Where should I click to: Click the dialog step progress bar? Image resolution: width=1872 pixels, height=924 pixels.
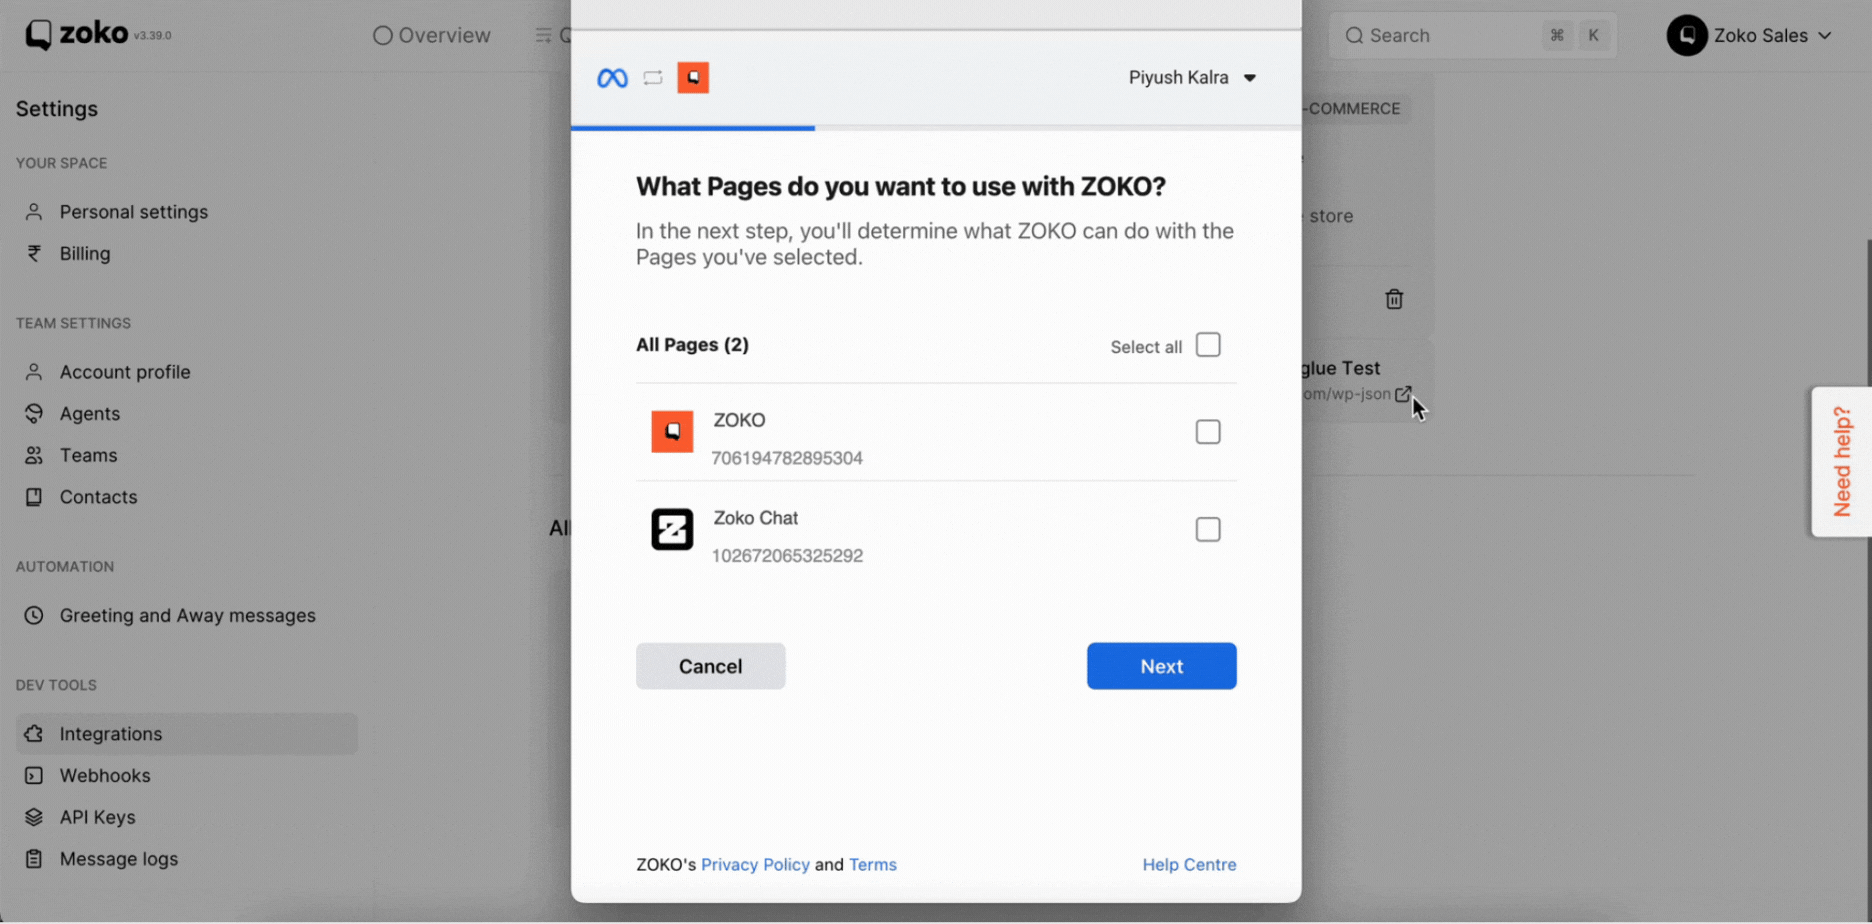[x=936, y=128]
